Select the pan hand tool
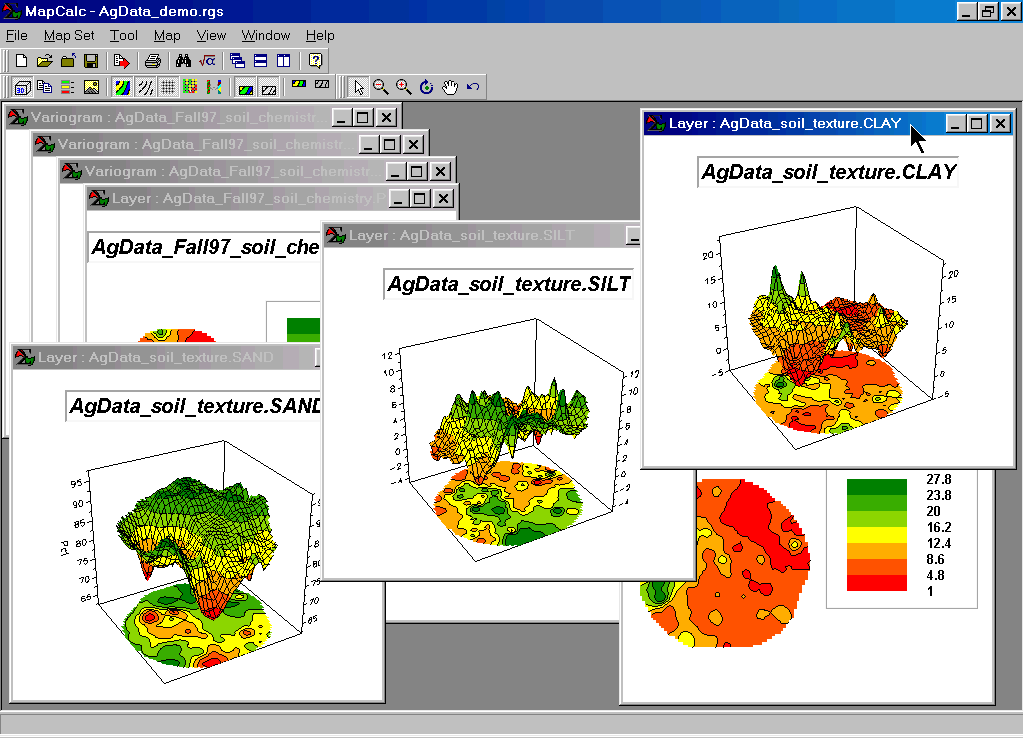The height and width of the screenshot is (738, 1023). tap(450, 87)
